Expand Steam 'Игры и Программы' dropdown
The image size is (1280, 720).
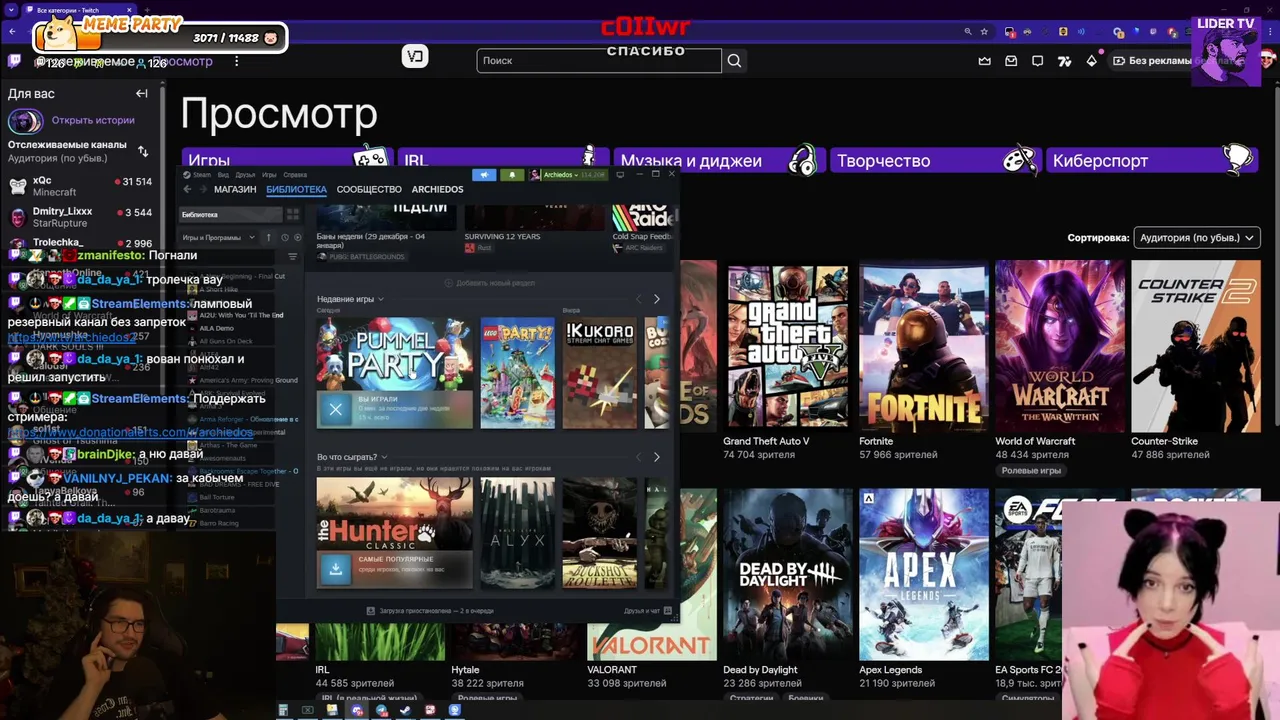[218, 237]
